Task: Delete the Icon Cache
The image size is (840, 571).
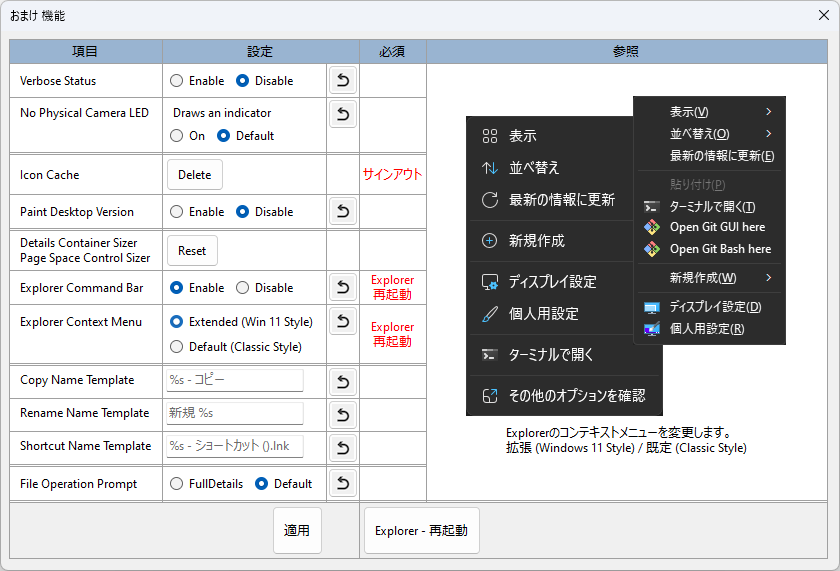Action: tap(194, 175)
